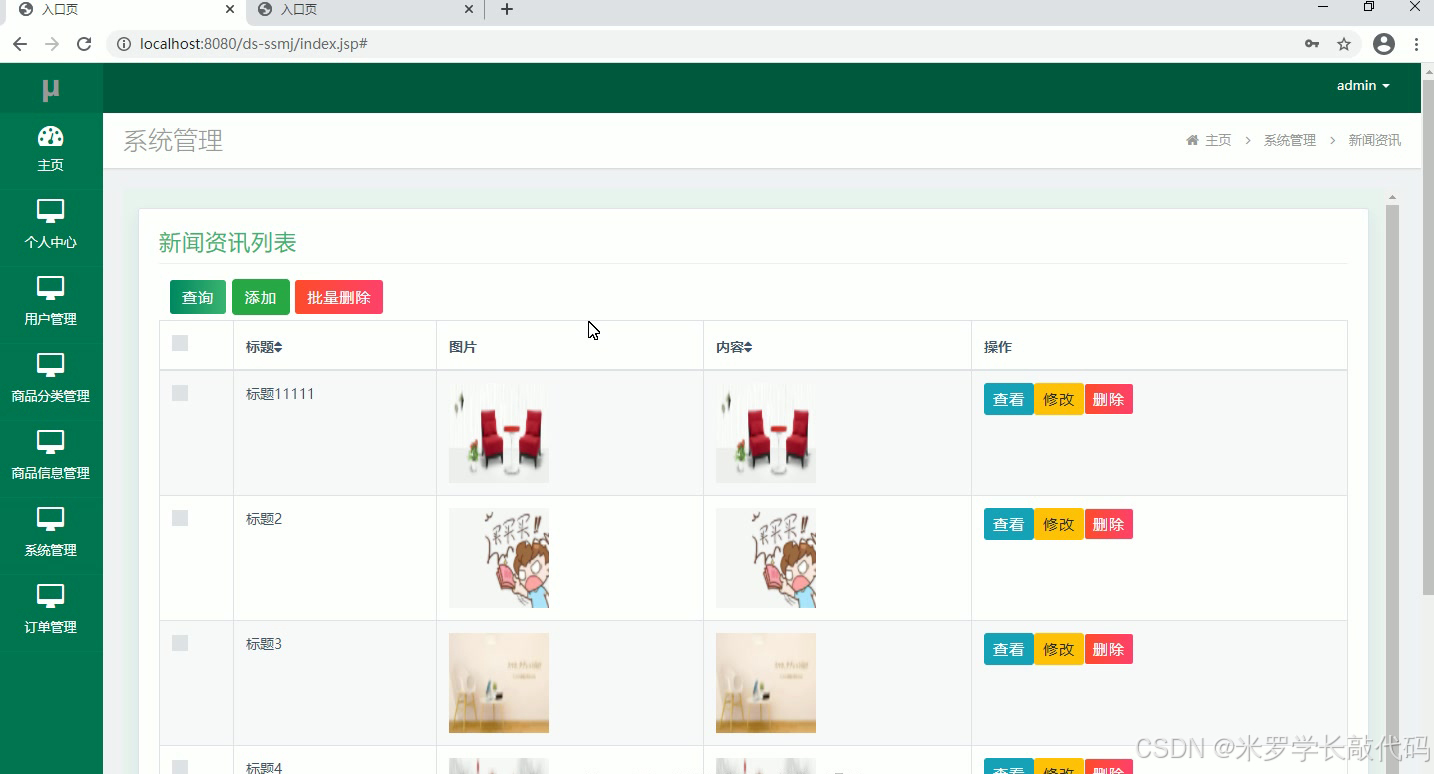The width and height of the screenshot is (1434, 774).
Task: Sort by 内容 column arrows
Action: (x=748, y=347)
